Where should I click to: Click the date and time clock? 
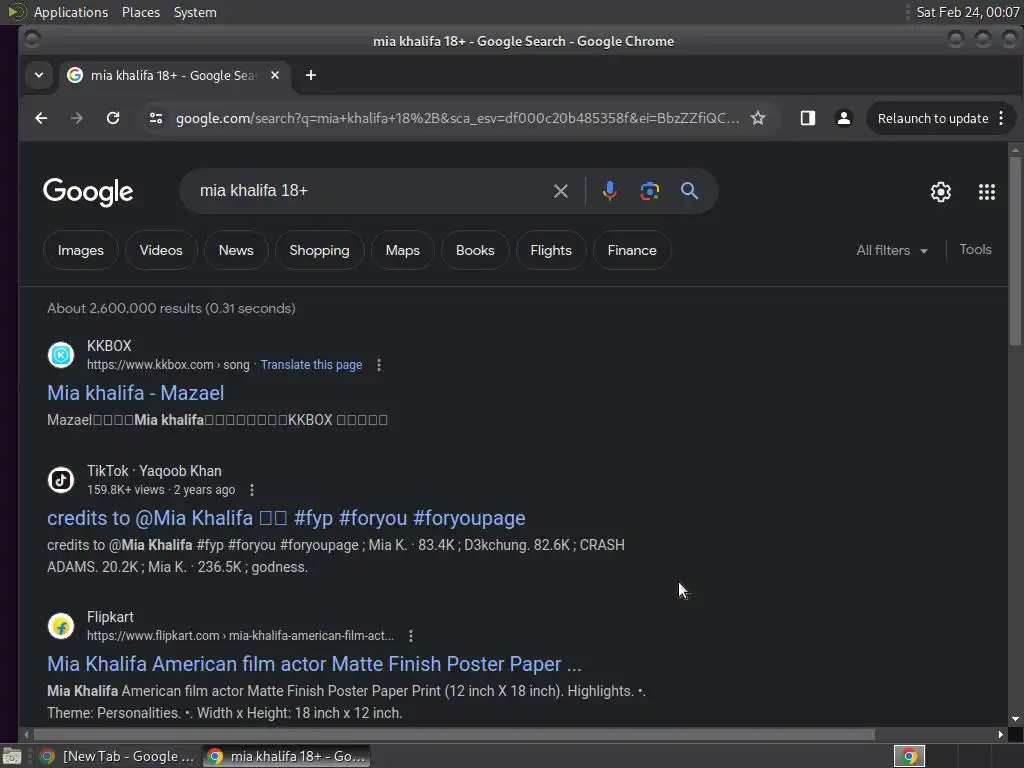pos(967,12)
